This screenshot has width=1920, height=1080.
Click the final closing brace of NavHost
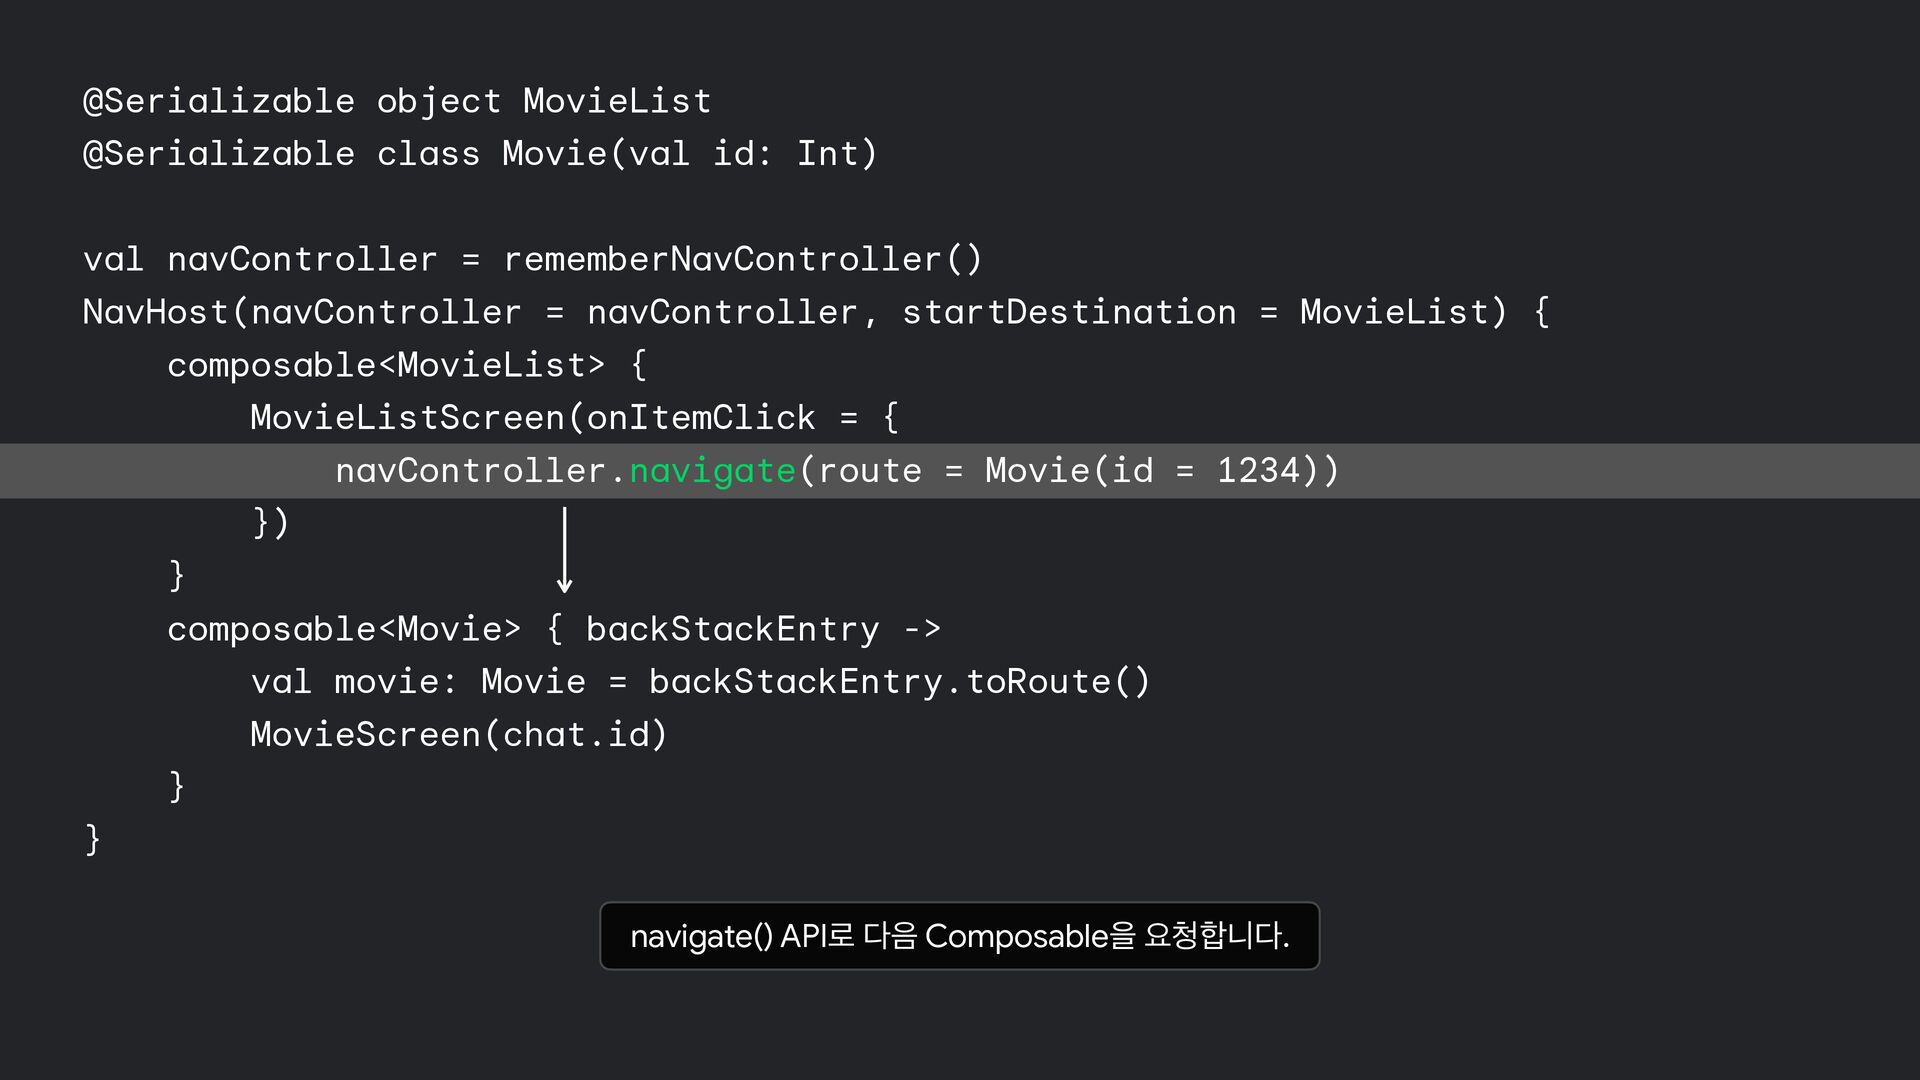coord(93,839)
